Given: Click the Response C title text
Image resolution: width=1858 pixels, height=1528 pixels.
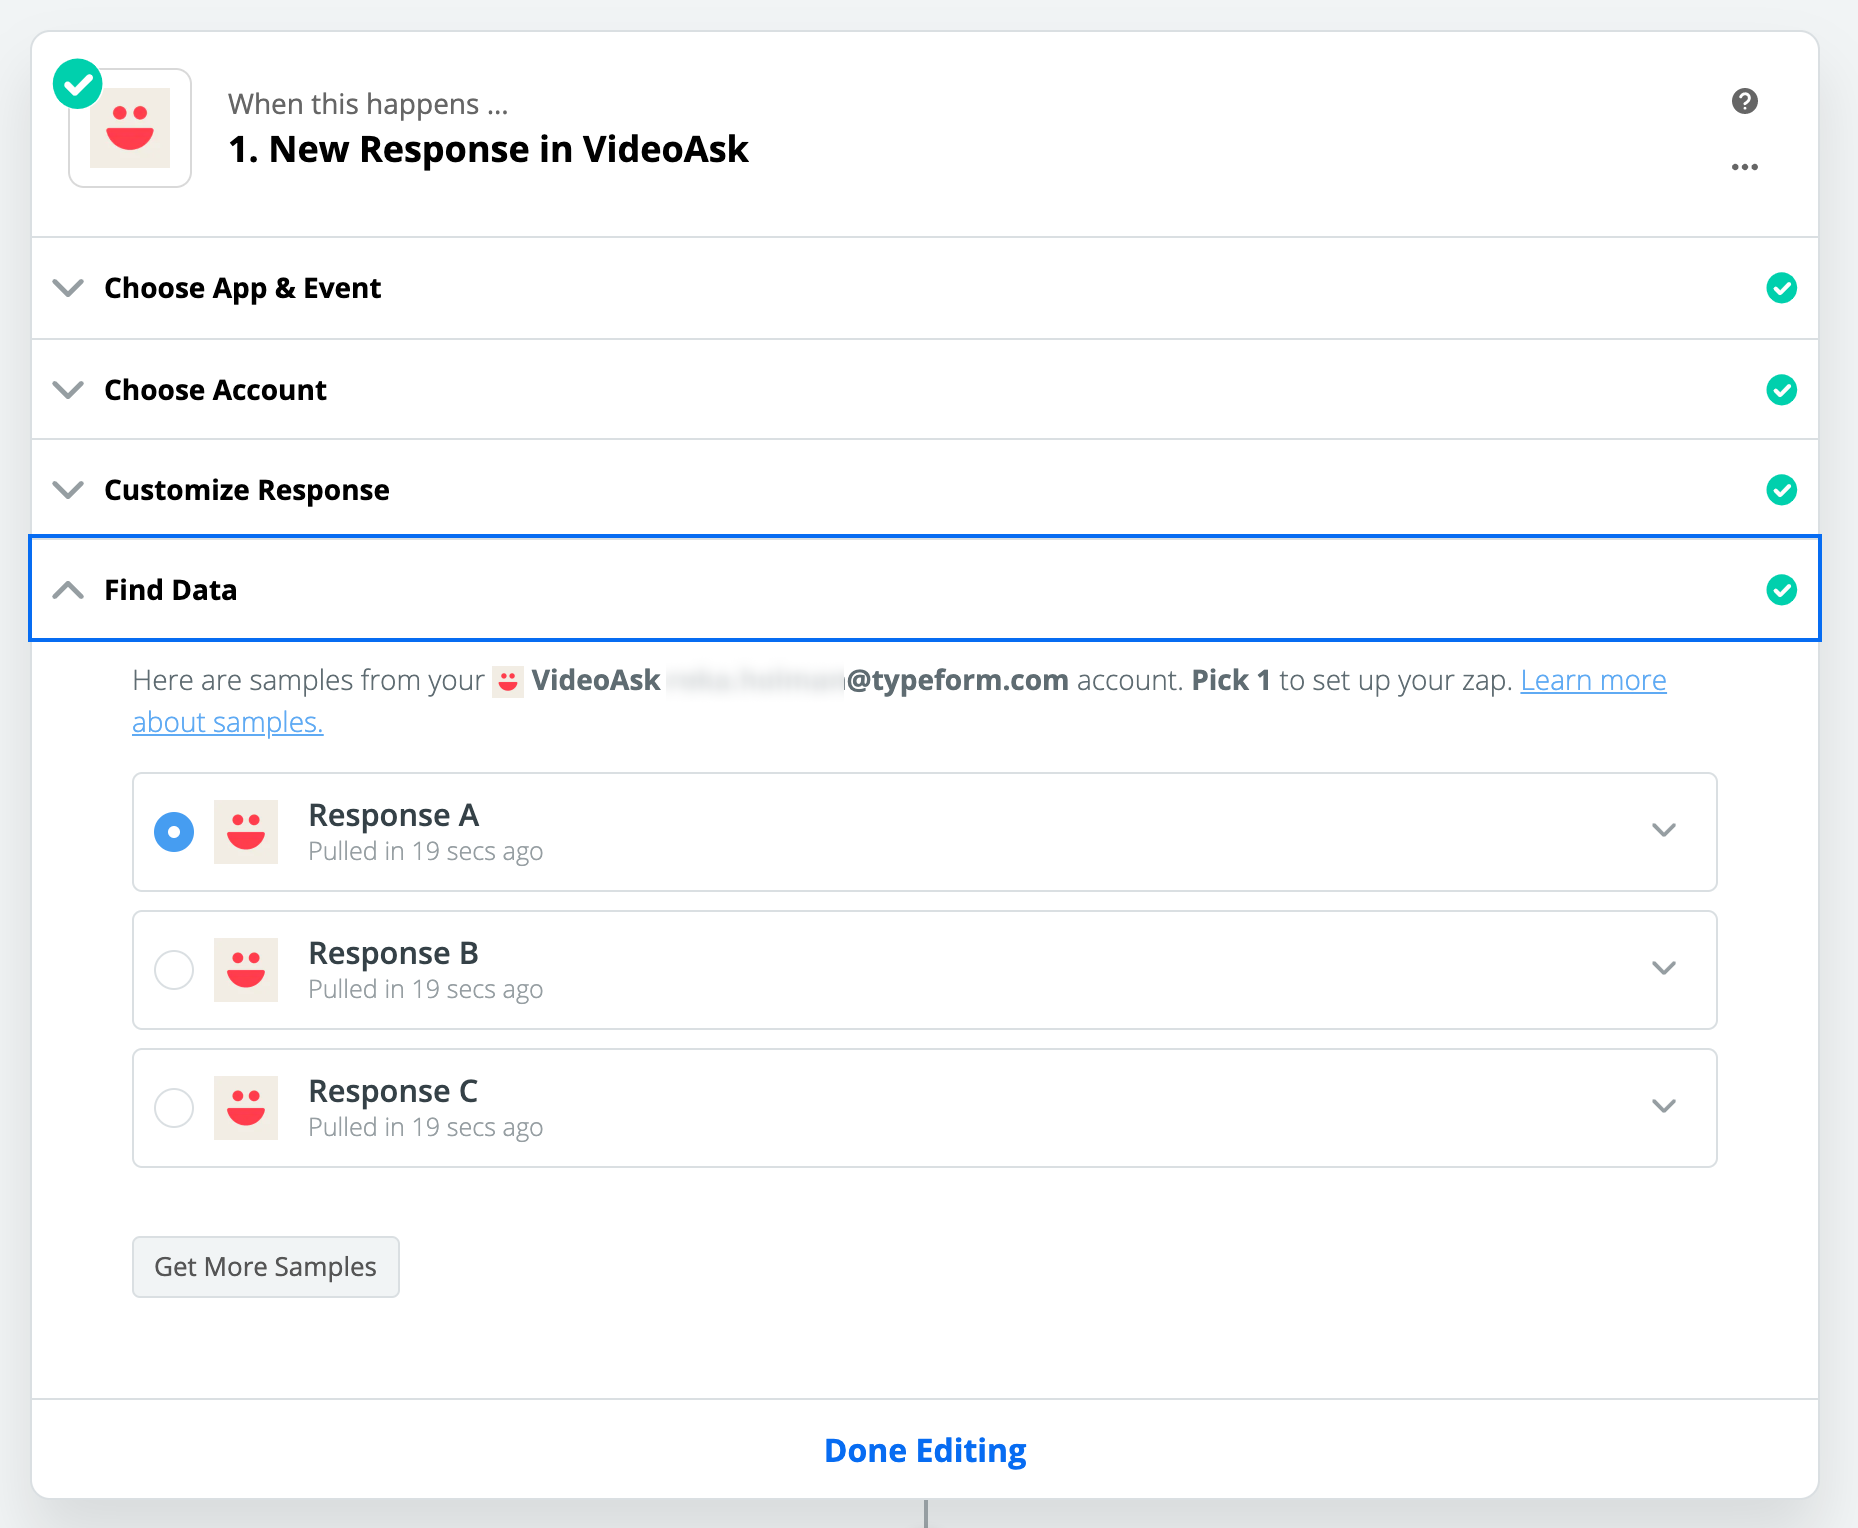Looking at the screenshot, I should click(394, 1091).
